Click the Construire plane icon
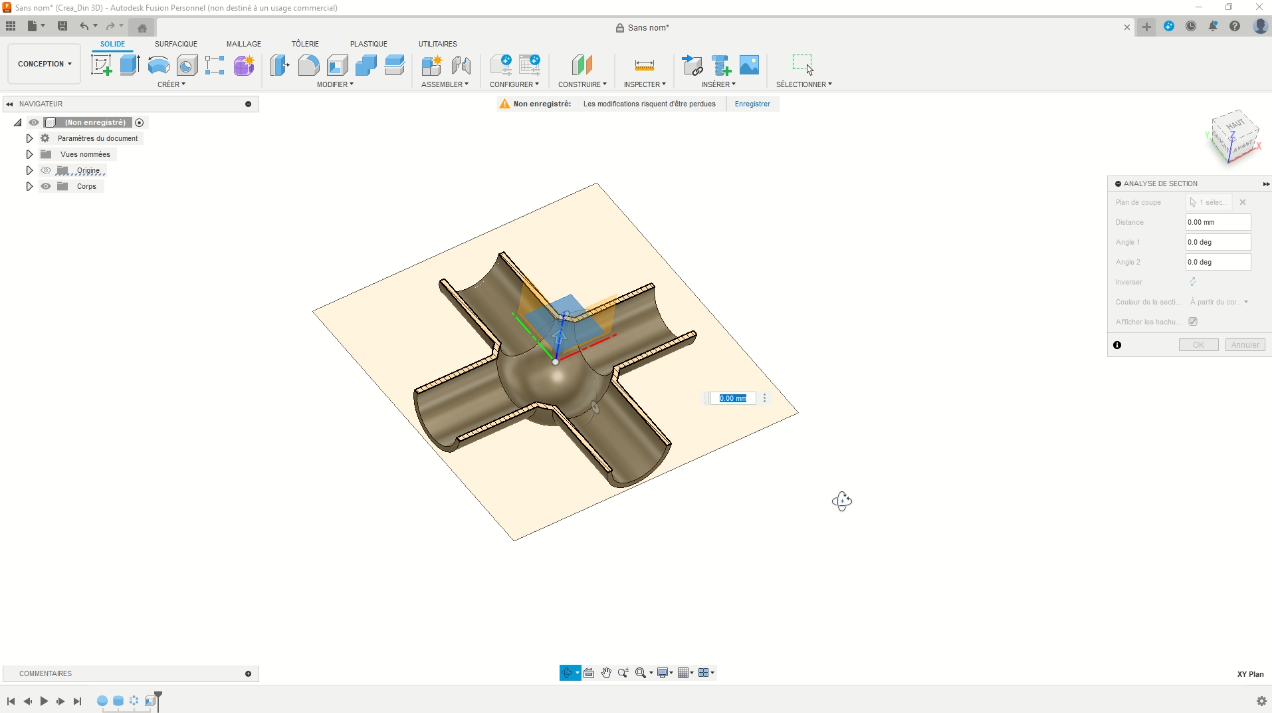 tap(581, 65)
